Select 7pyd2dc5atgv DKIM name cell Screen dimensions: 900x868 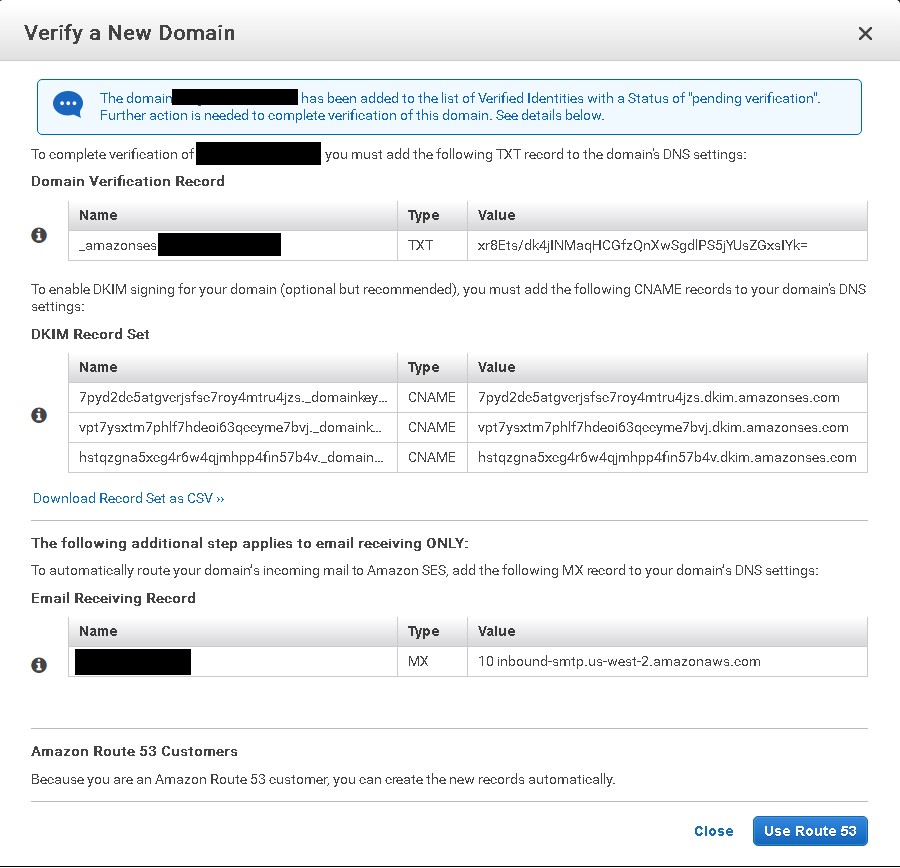click(x=232, y=397)
